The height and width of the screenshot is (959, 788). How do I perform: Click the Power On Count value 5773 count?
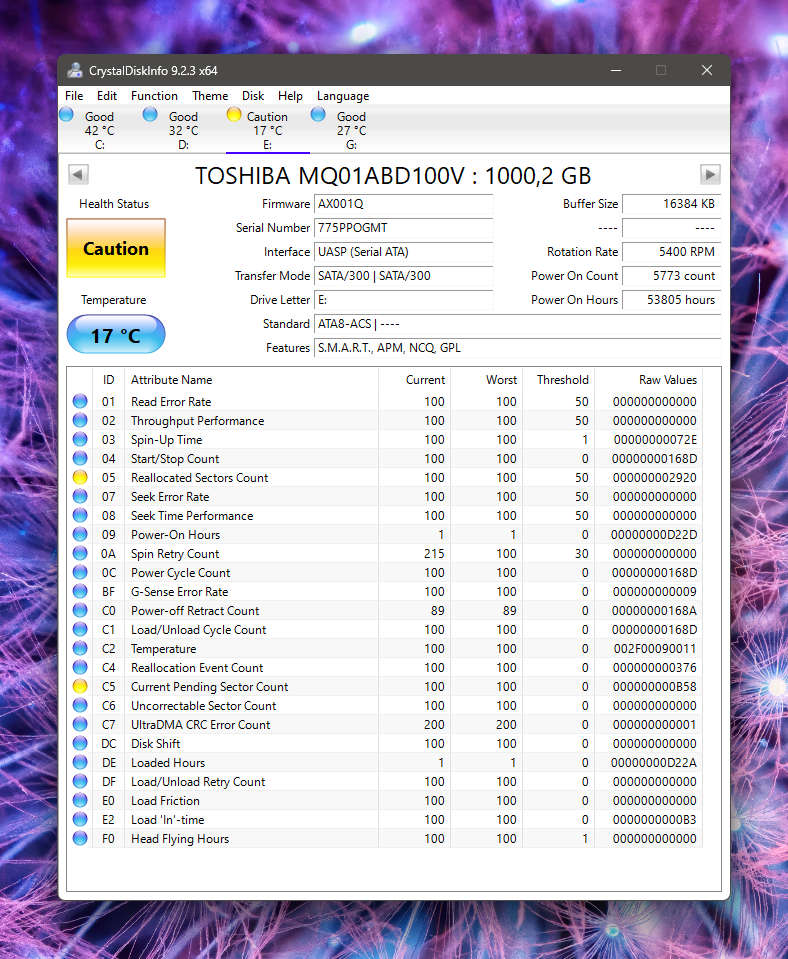pyautogui.click(x=671, y=275)
